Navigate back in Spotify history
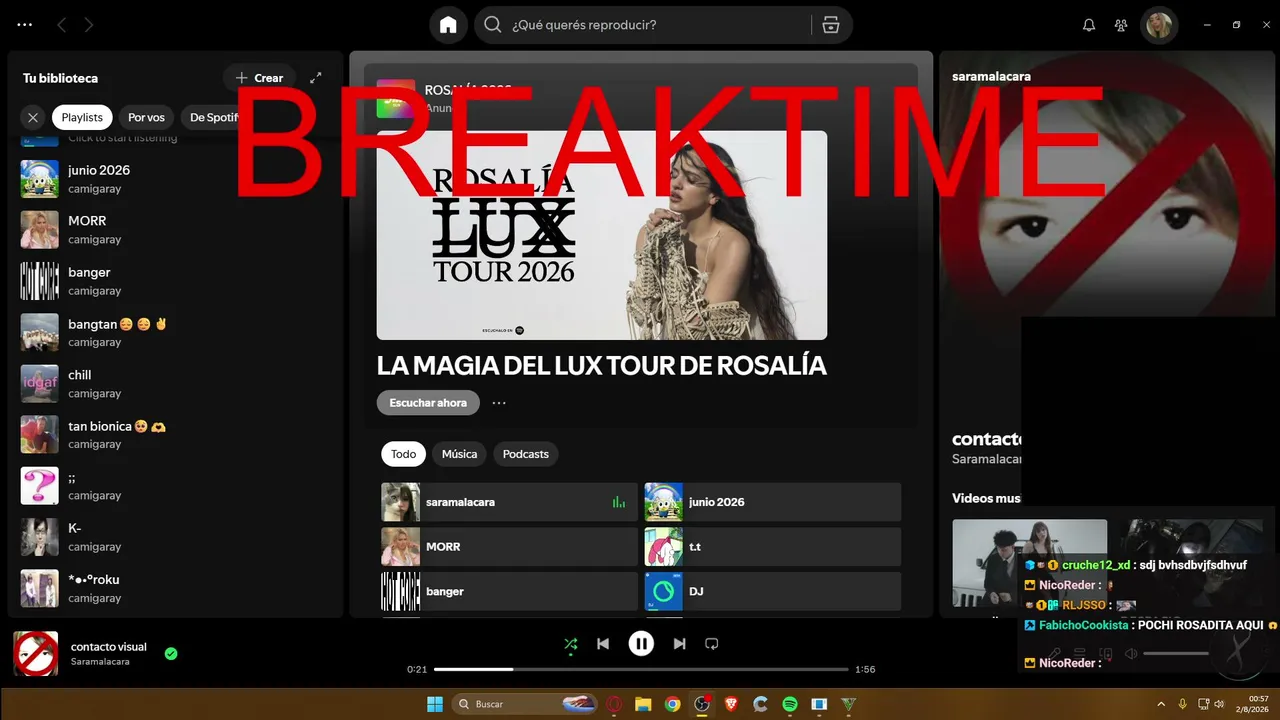The image size is (1280, 720). tap(62, 25)
